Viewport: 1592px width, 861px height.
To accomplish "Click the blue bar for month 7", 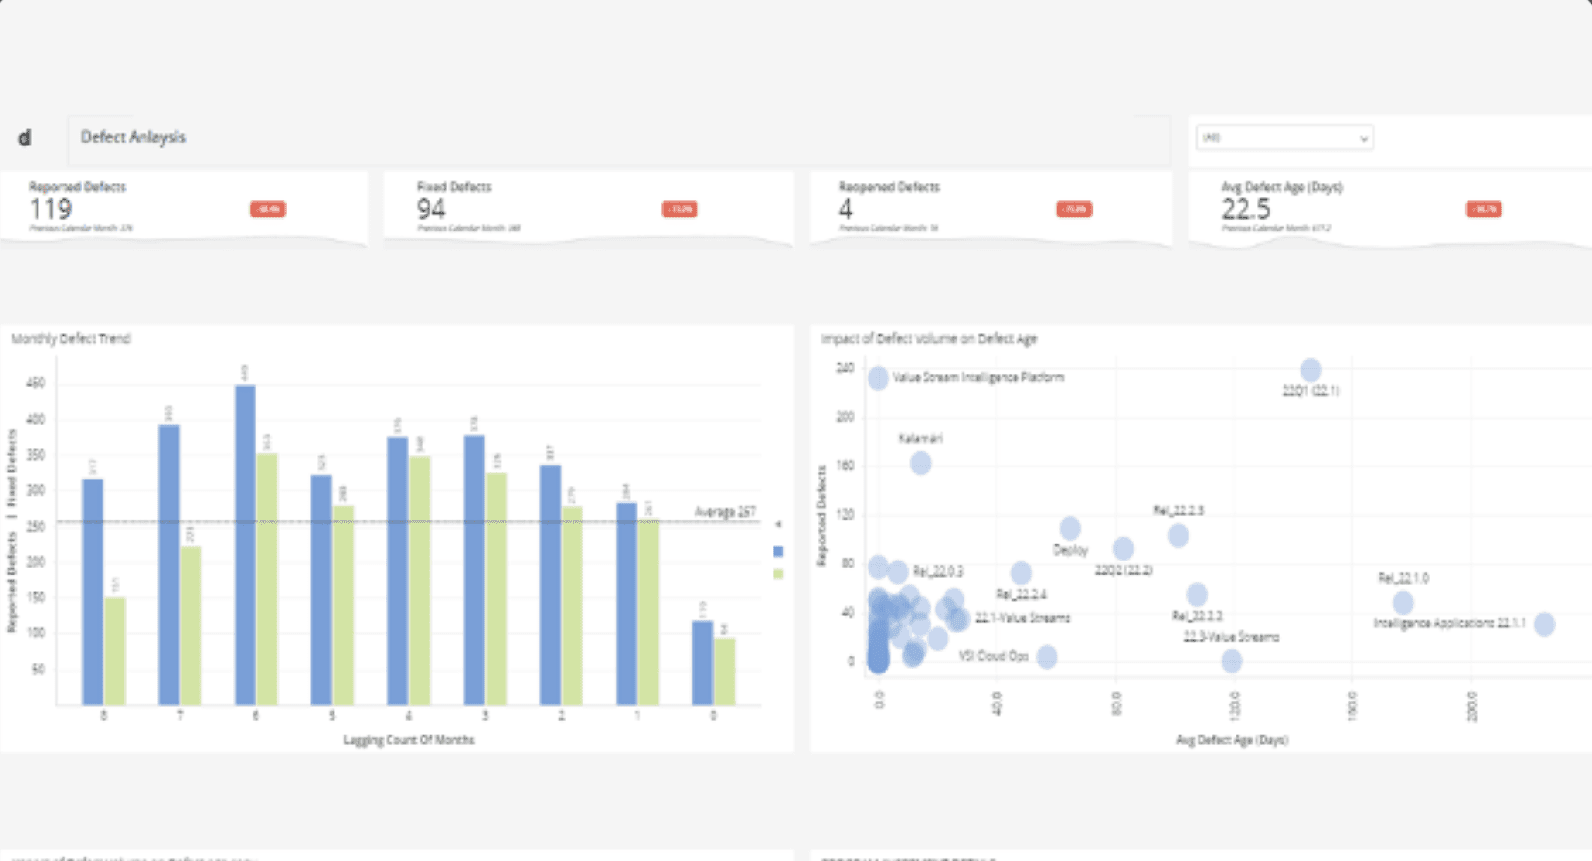I will [x=169, y=565].
